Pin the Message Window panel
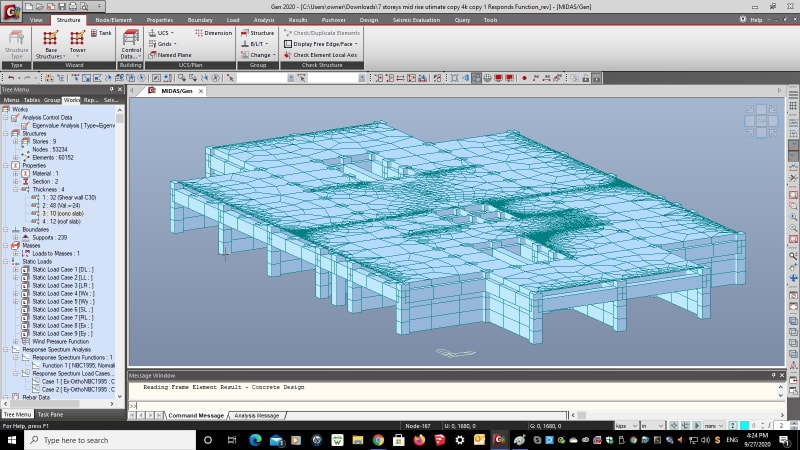Screen dimensions: 800x450 tap(773, 375)
